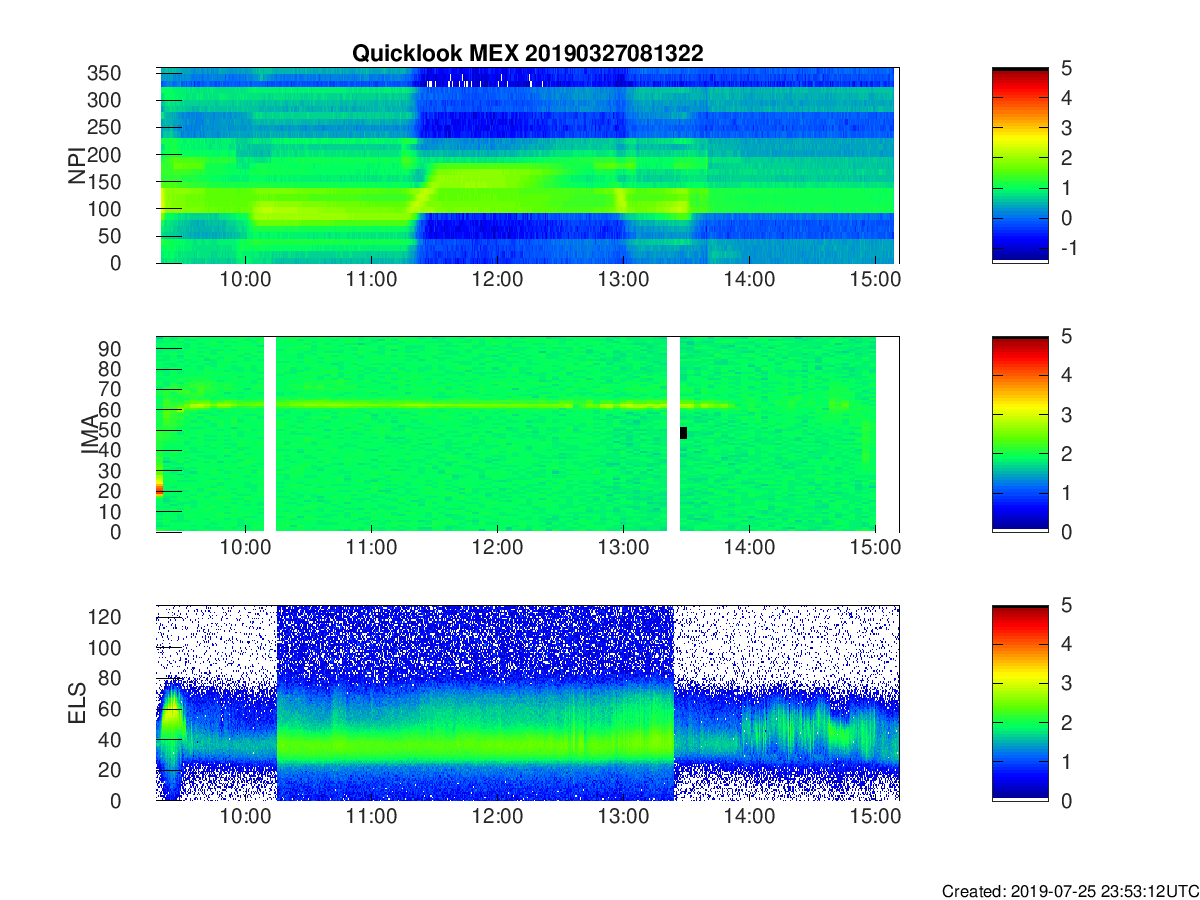This screenshot has width=1200, height=900.
Task: Click '12:00' under the NPI plot
Action: click(x=497, y=281)
